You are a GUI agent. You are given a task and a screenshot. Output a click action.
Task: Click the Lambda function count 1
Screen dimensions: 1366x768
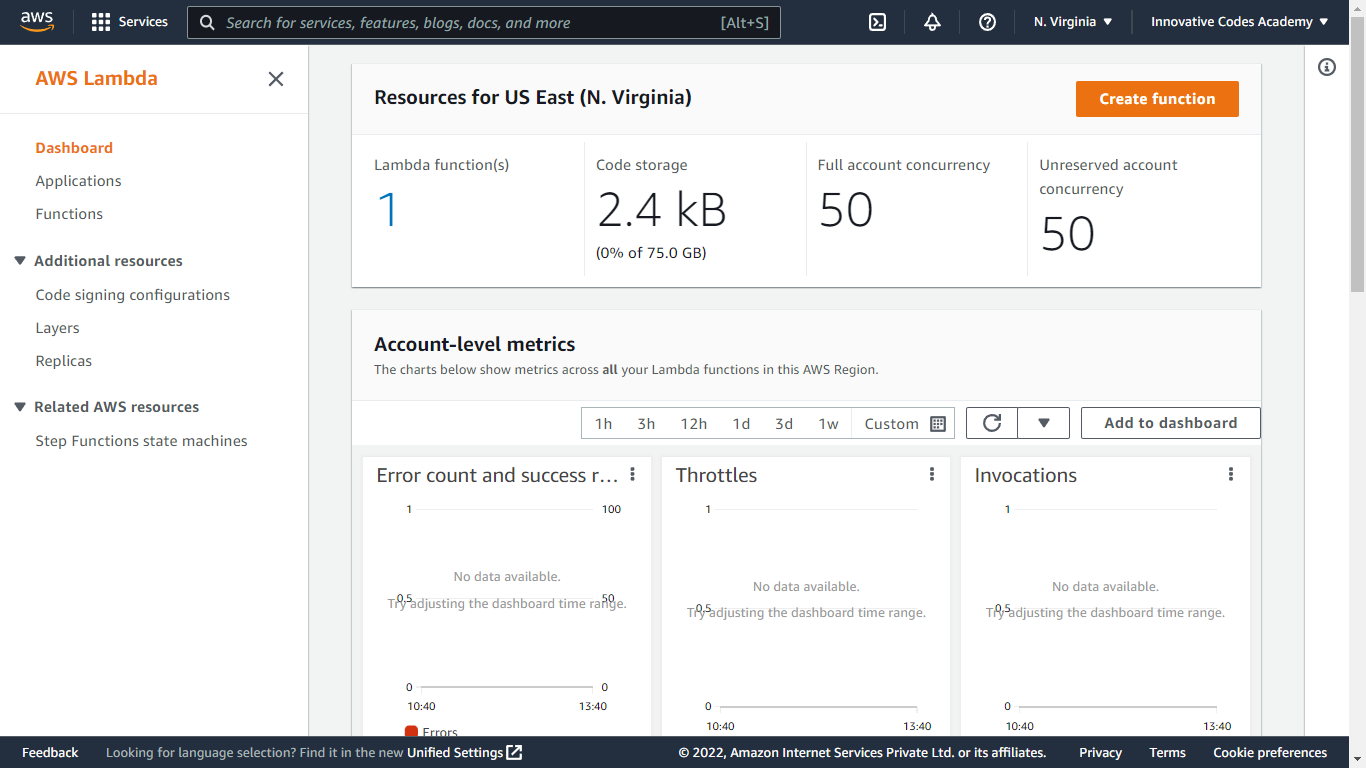coord(388,210)
